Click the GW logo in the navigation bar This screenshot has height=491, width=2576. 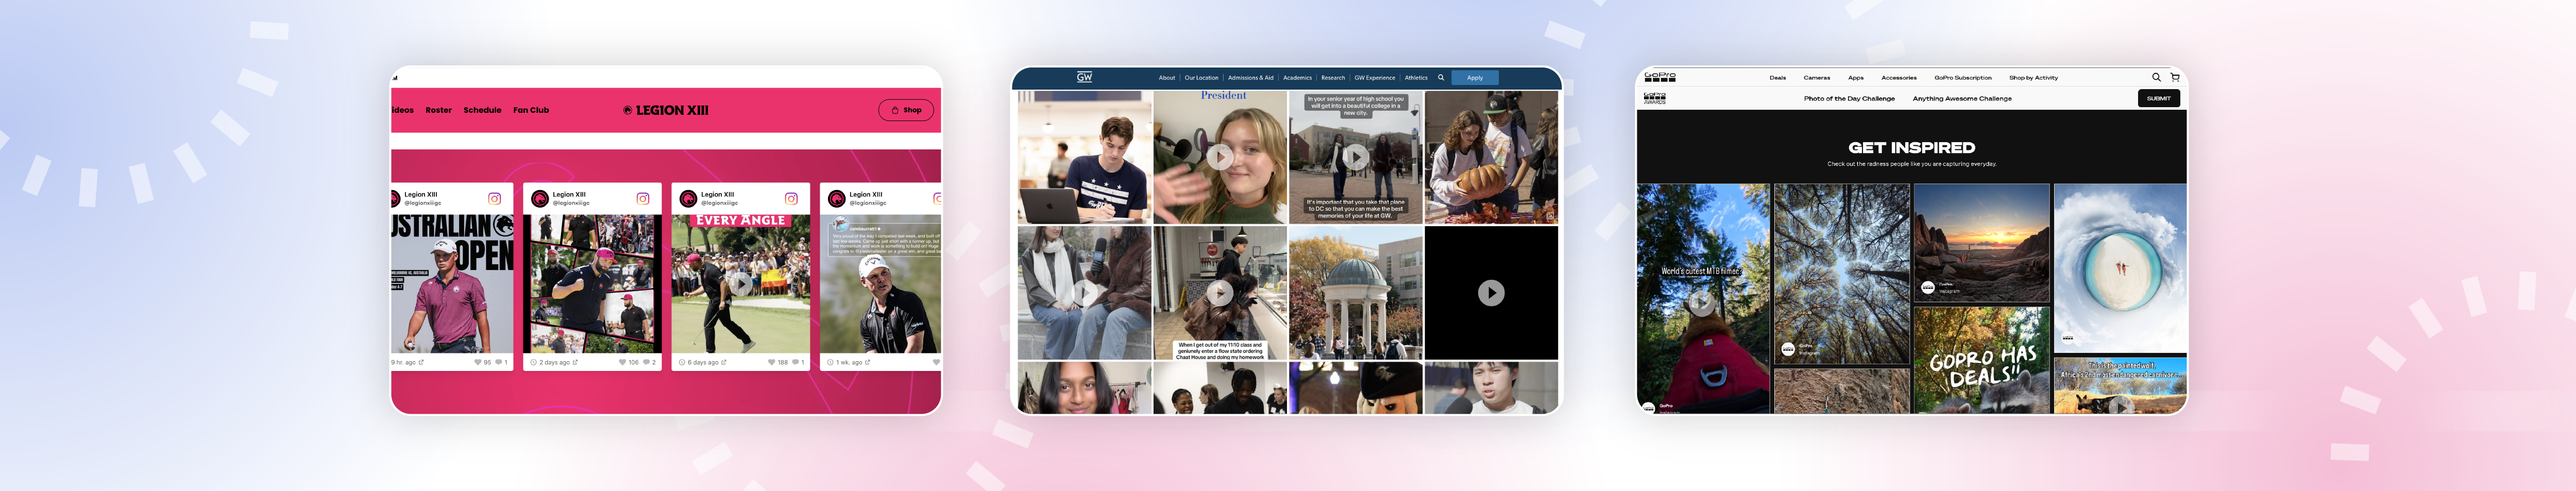coord(1084,77)
